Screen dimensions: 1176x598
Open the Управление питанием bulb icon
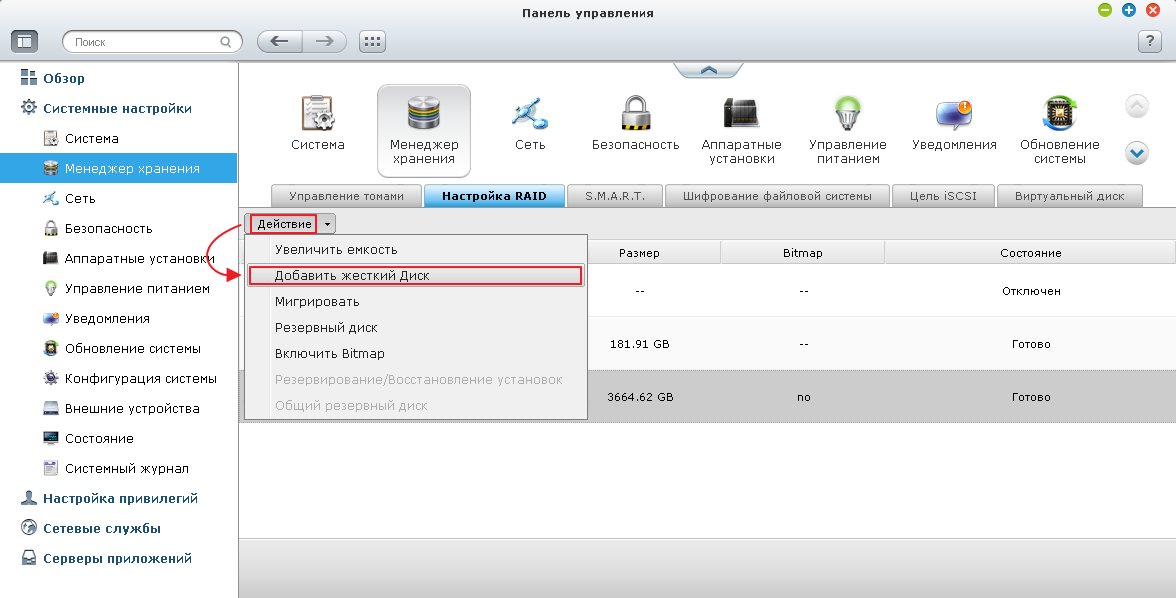[x=848, y=131]
